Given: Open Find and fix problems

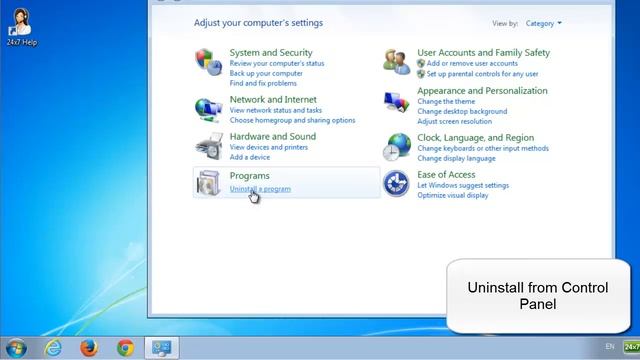Looking at the screenshot, I should [263, 83].
